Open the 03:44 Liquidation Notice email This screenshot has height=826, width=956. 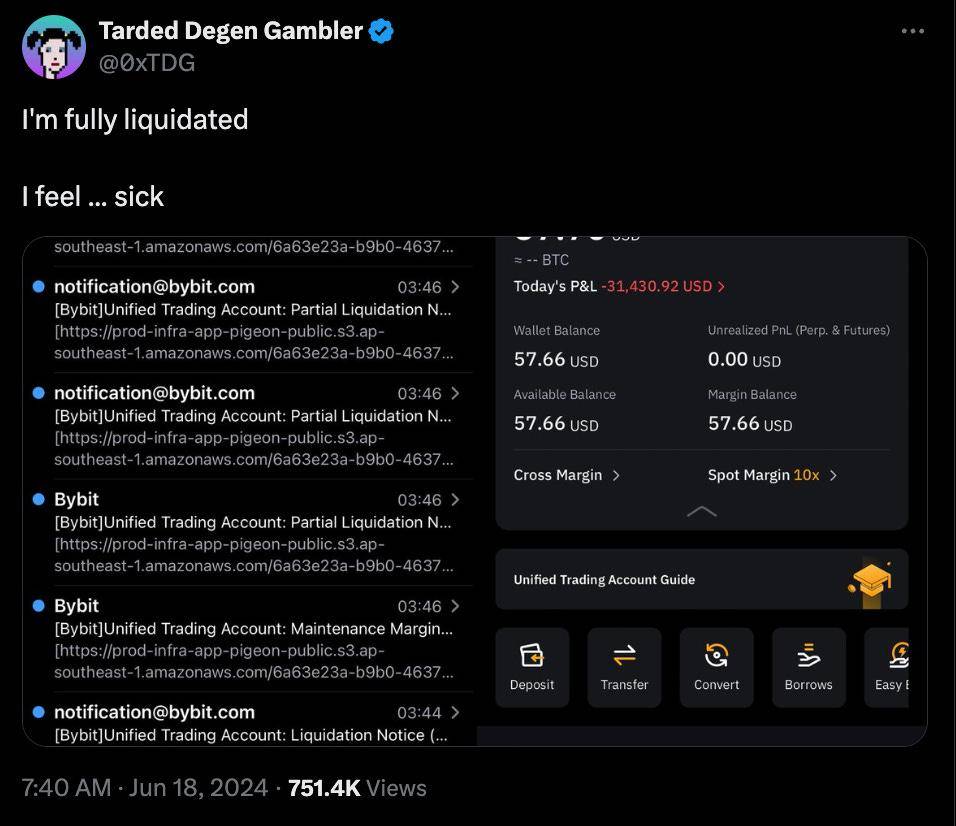click(247, 723)
